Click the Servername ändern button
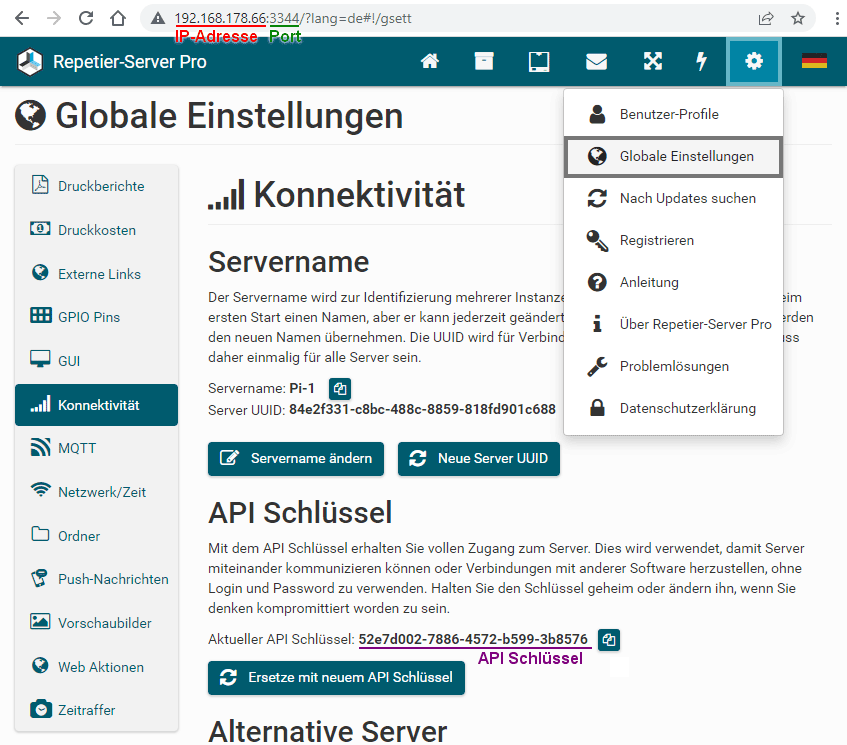 (296, 459)
